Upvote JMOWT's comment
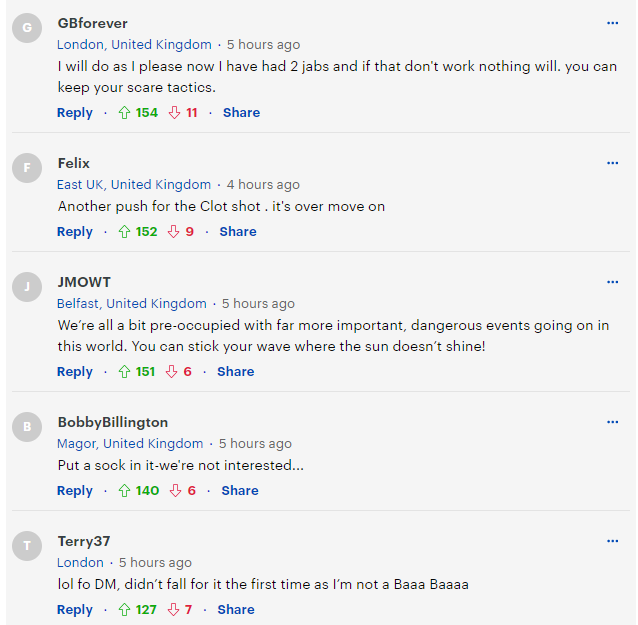This screenshot has height=625, width=638. click(x=125, y=372)
